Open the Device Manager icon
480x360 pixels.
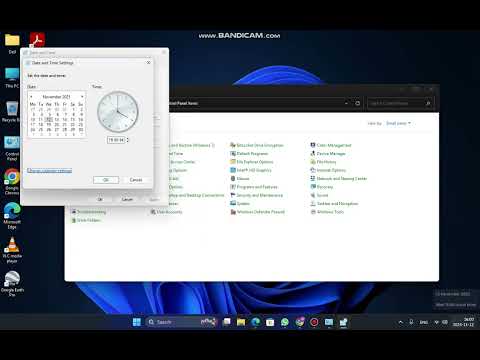(x=313, y=153)
